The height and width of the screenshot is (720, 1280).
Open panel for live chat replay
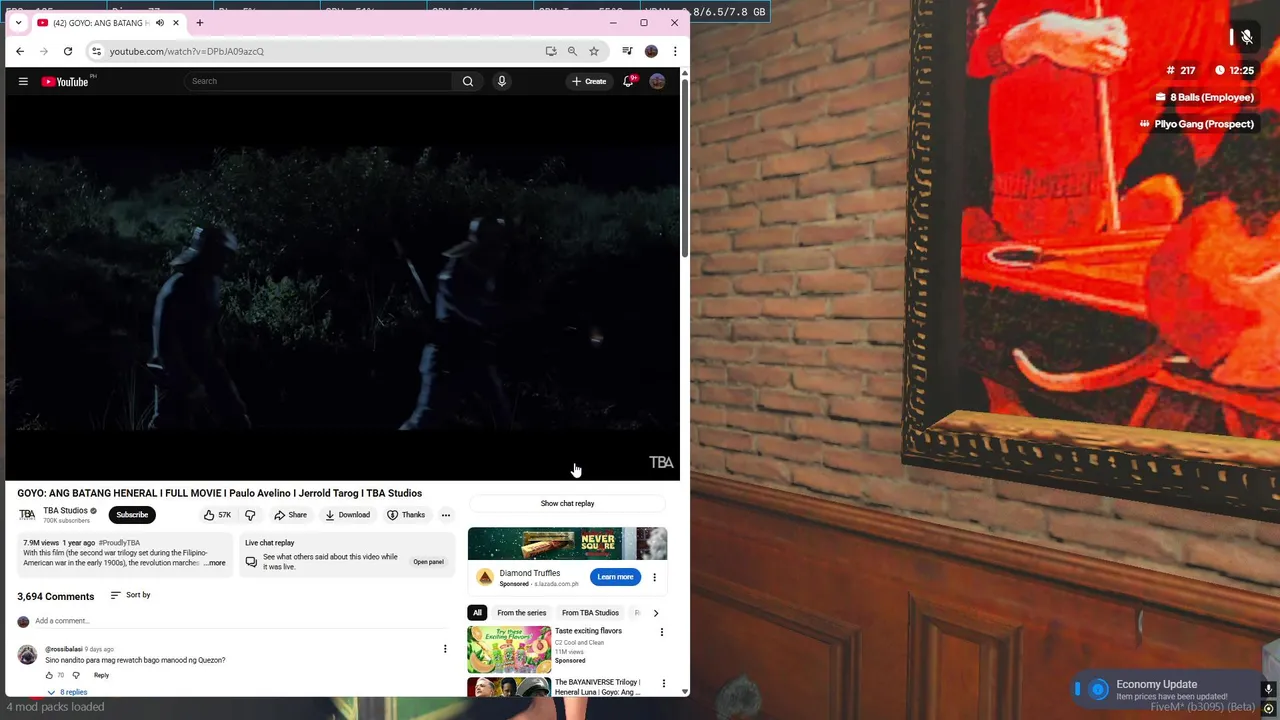[x=428, y=562]
